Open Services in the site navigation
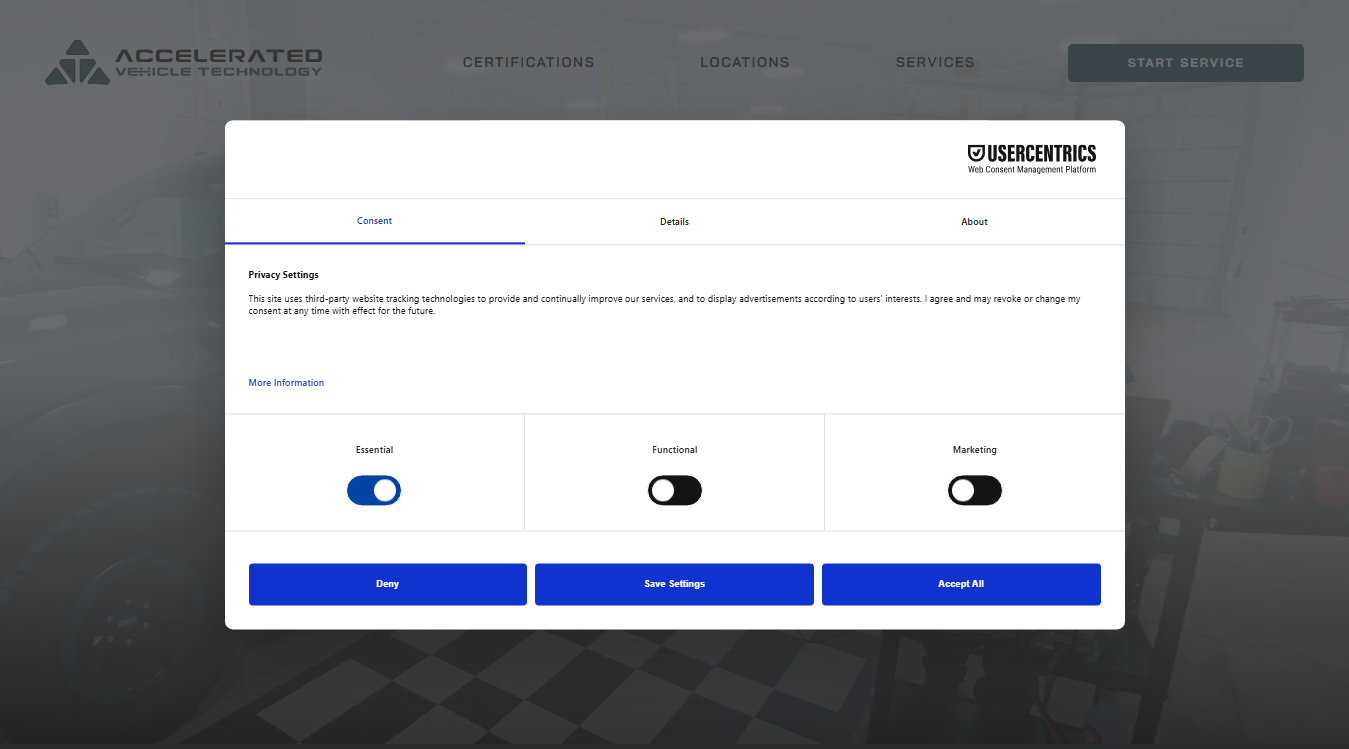The height and width of the screenshot is (749, 1349). coord(935,62)
